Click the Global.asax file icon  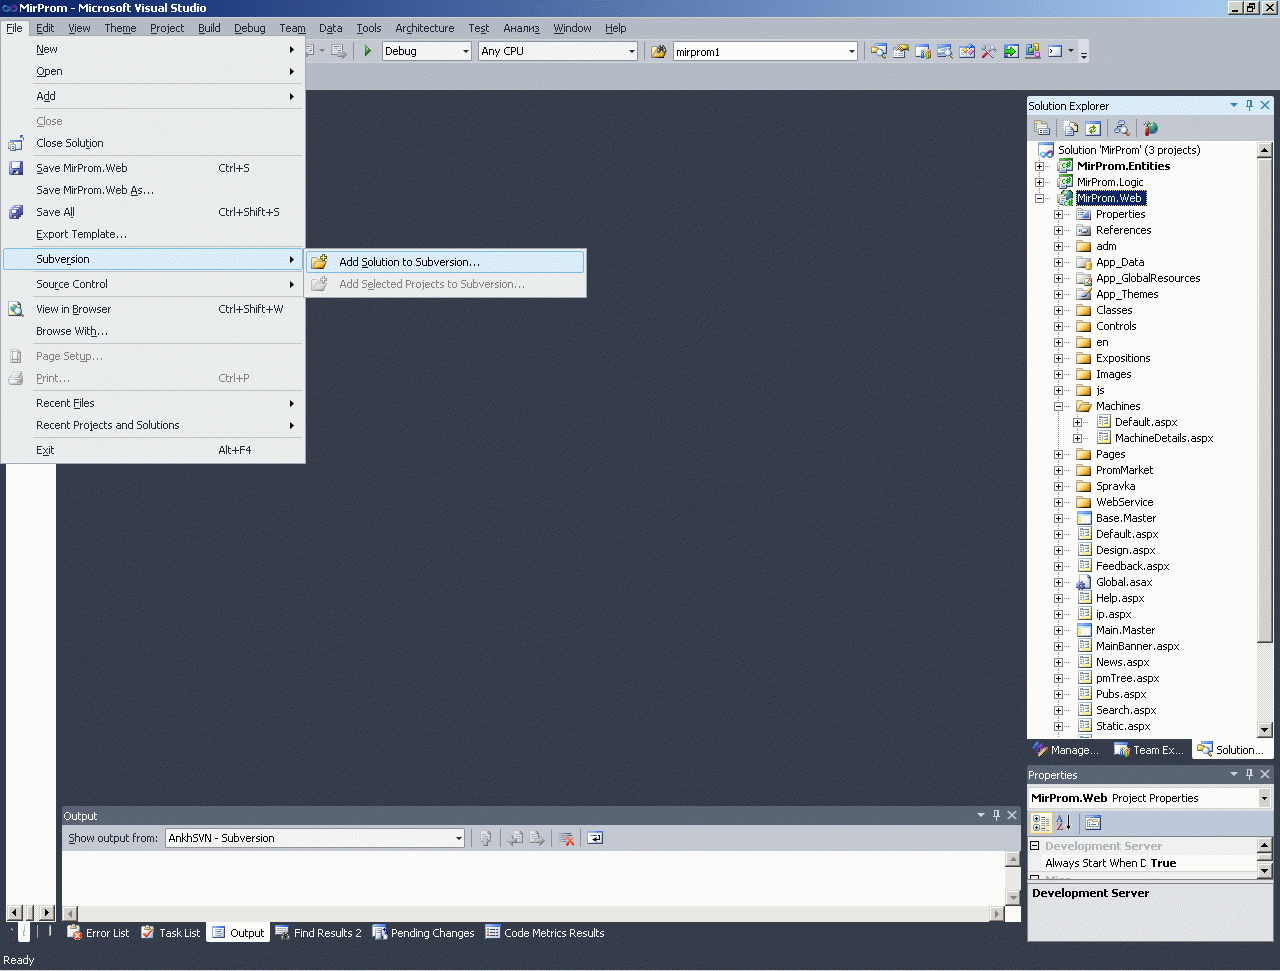(x=1084, y=582)
